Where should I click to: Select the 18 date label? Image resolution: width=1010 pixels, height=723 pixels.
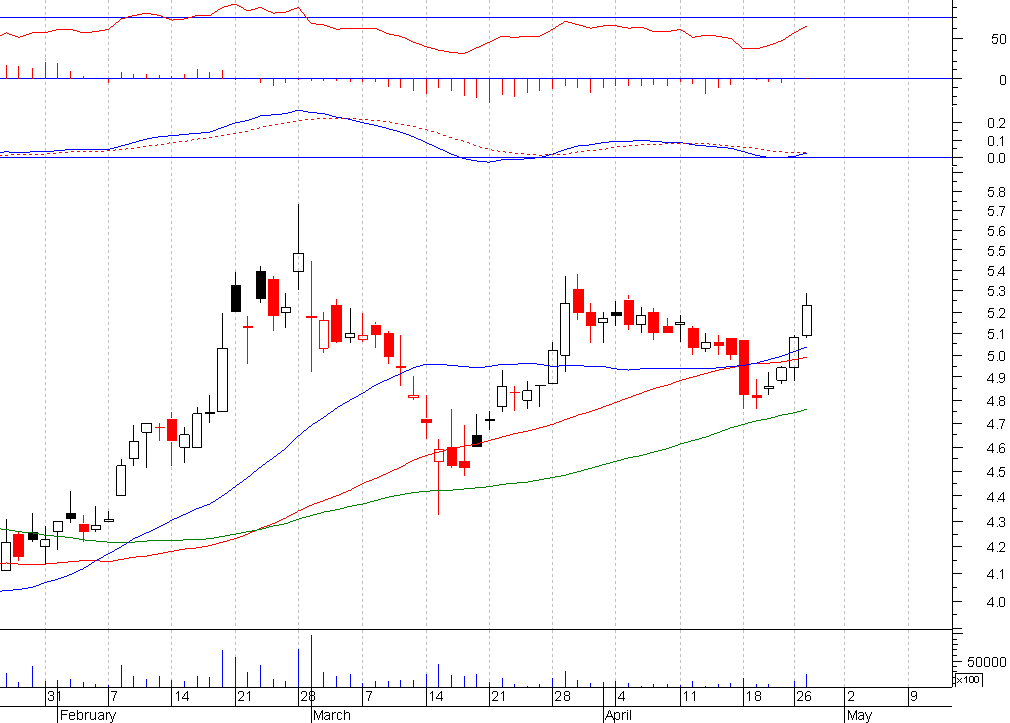(753, 697)
